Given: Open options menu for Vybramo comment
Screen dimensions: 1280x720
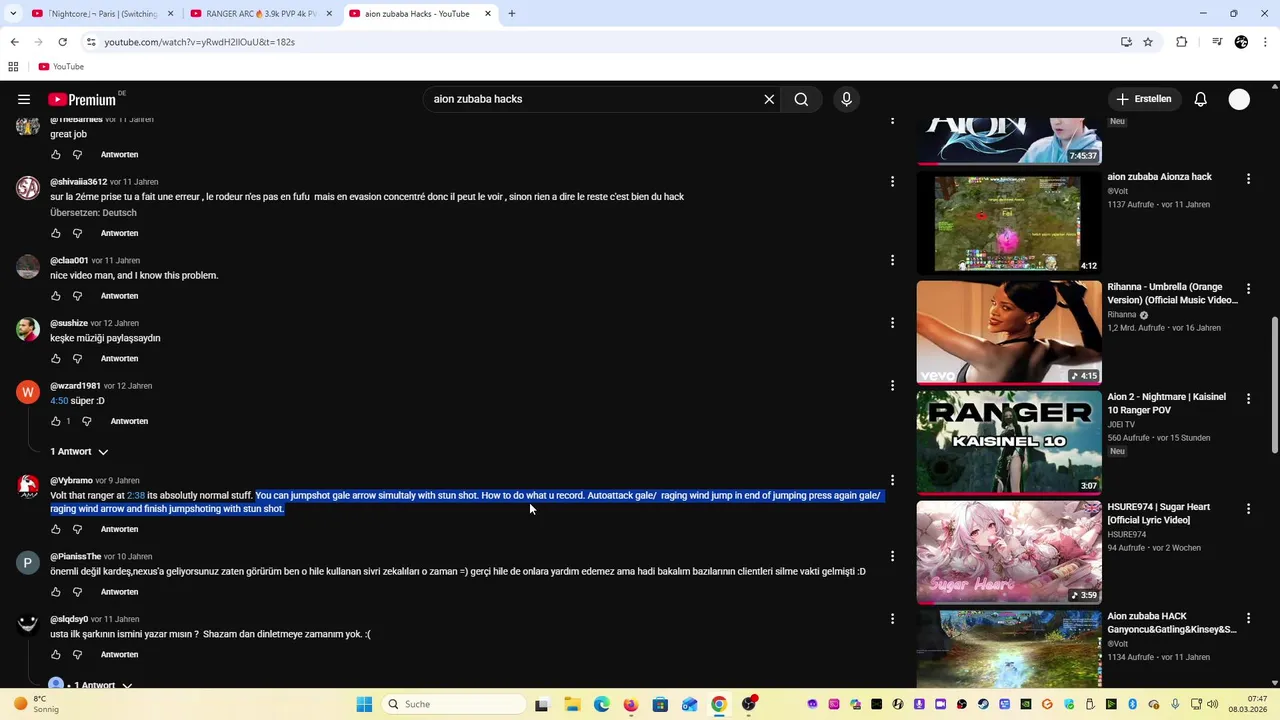Looking at the screenshot, I should [892, 480].
